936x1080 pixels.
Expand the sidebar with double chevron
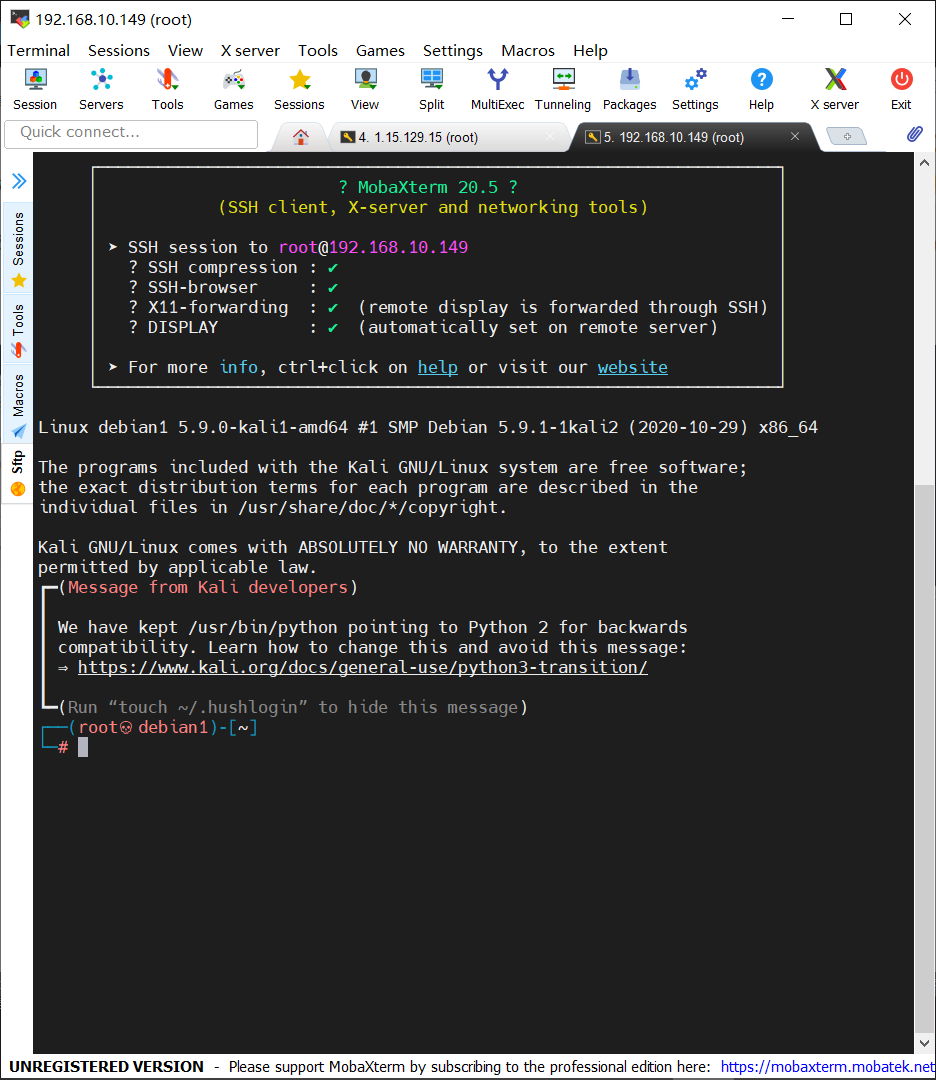tap(19, 181)
